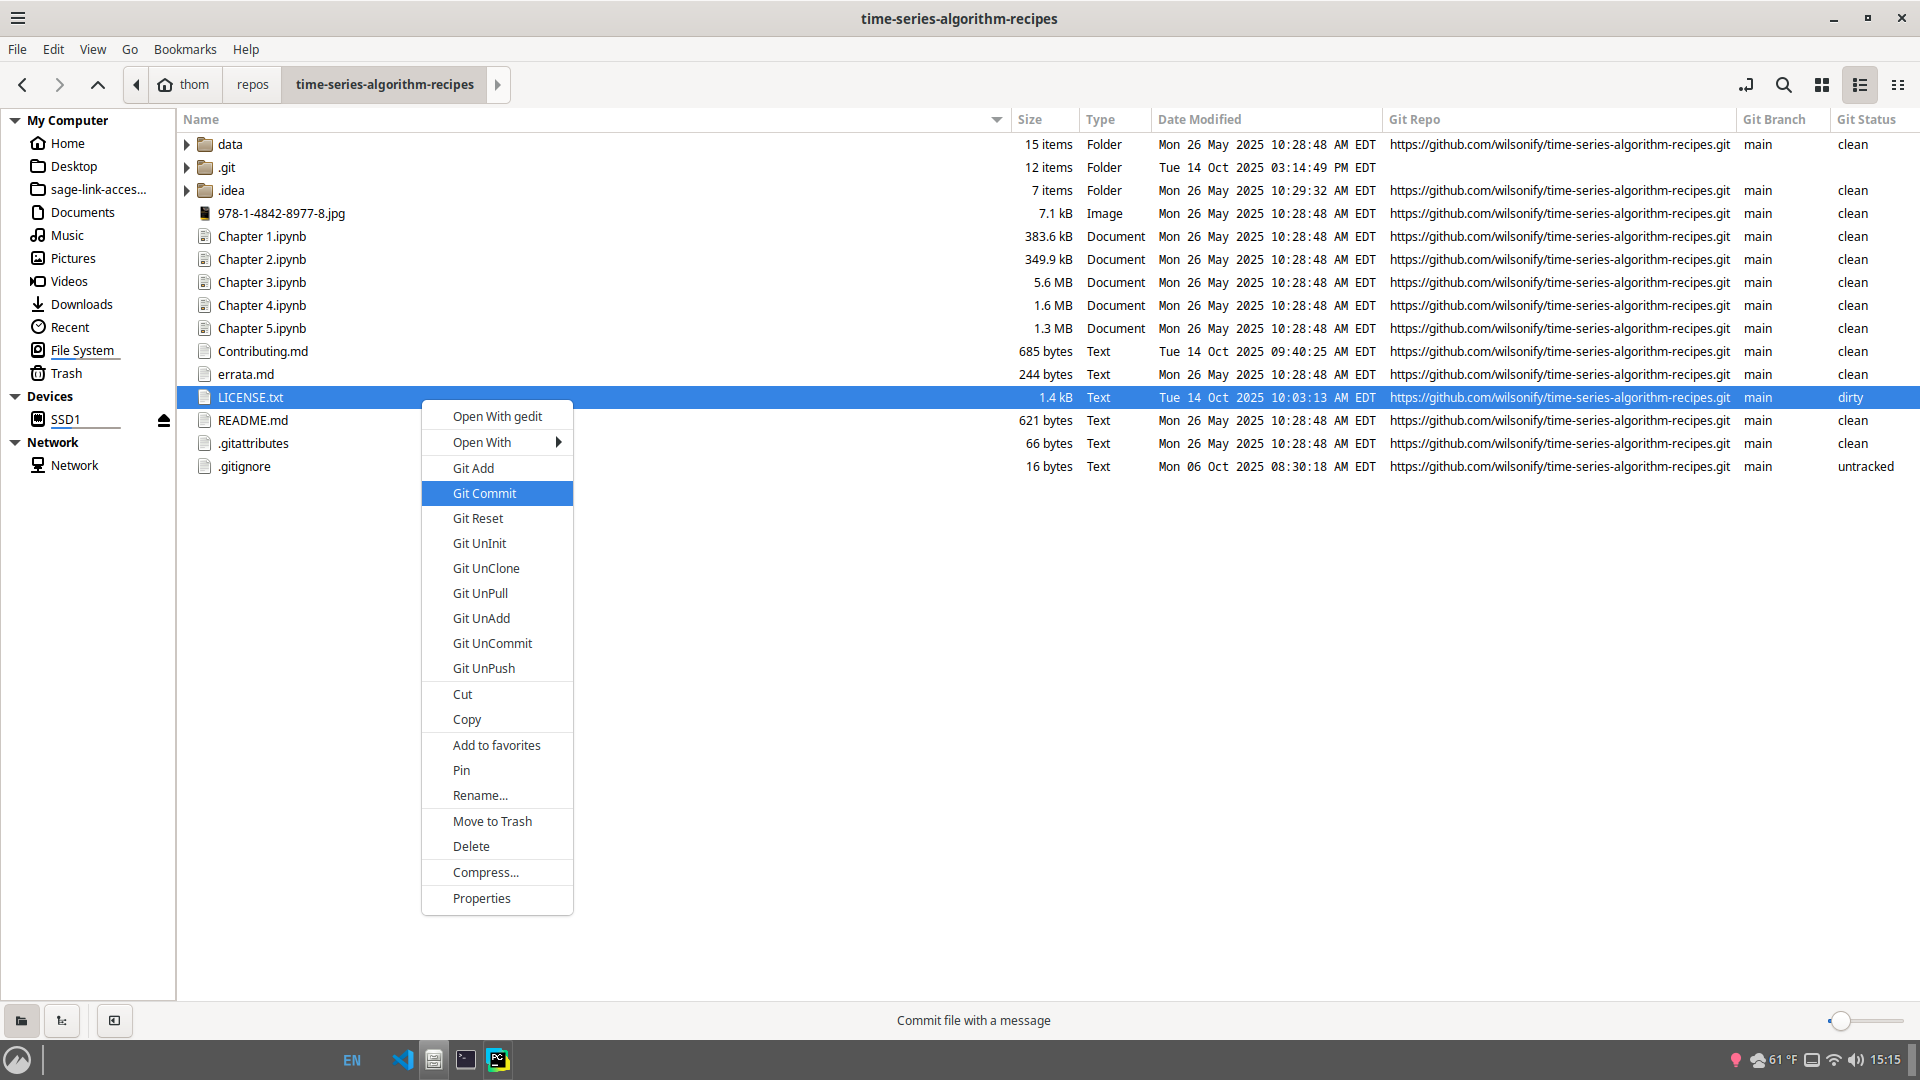Image resolution: width=1920 pixels, height=1080 pixels.
Task: Expand the data folder
Action: pyautogui.click(x=187, y=145)
